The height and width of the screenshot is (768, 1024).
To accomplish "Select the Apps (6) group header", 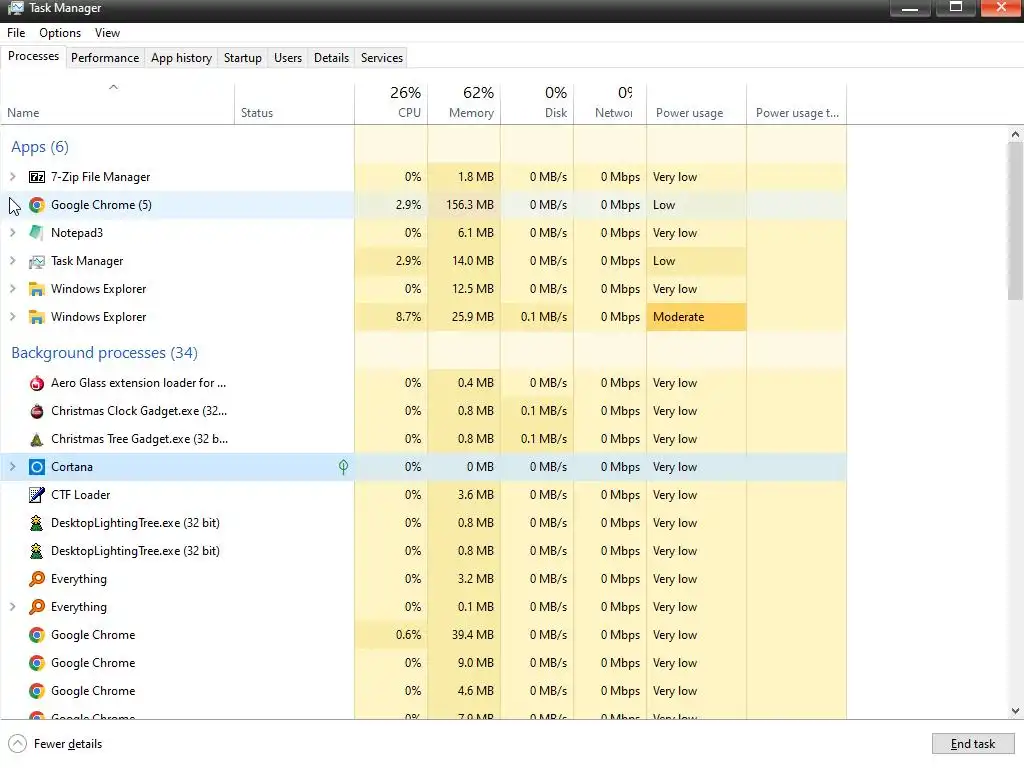I will 40,147.
